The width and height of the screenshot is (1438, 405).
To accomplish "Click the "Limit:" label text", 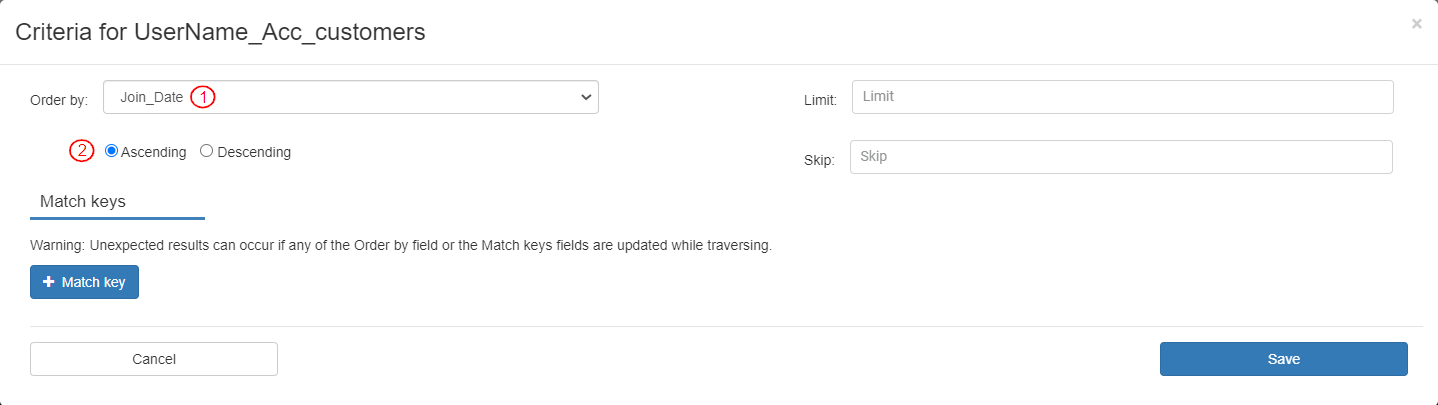I will click(x=820, y=101).
